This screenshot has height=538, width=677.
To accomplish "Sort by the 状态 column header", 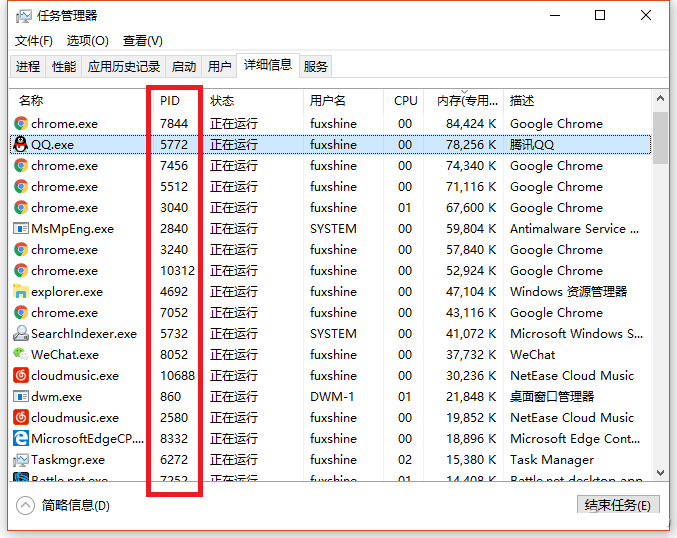I will coord(222,101).
